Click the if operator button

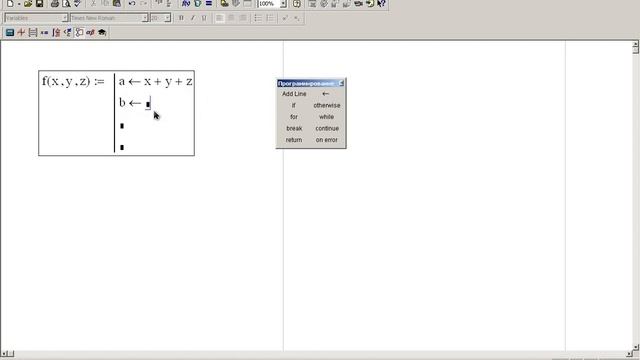tap(294, 105)
